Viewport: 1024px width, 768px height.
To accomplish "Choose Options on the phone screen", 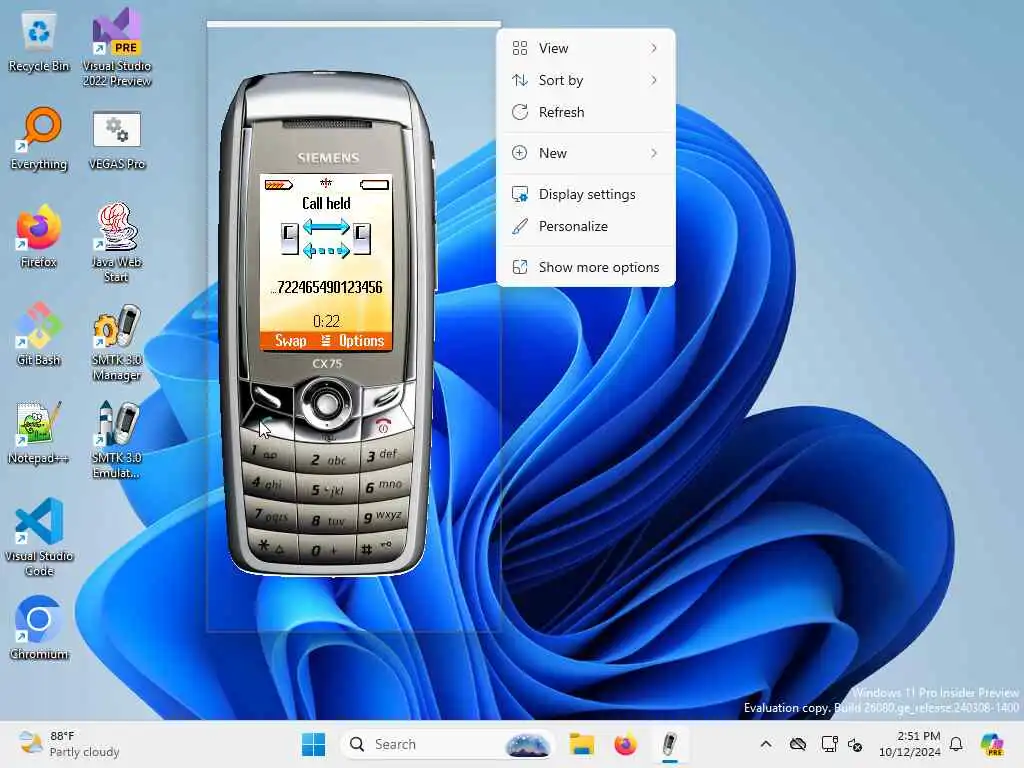I will tap(361, 341).
